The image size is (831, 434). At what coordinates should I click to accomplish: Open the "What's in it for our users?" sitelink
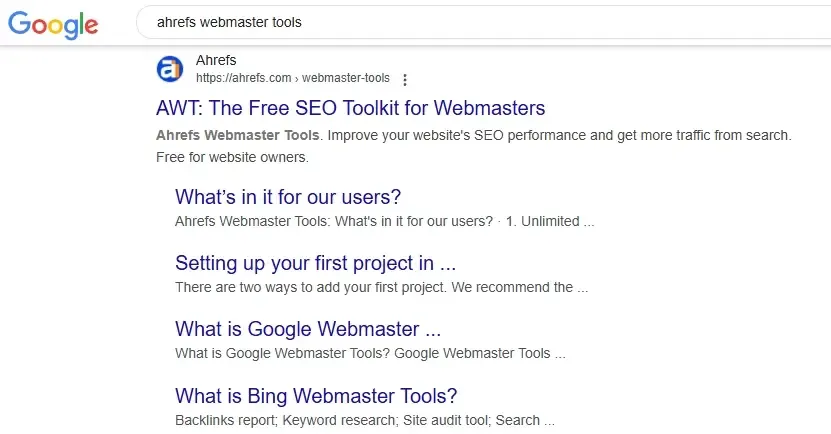pyautogui.click(x=288, y=197)
